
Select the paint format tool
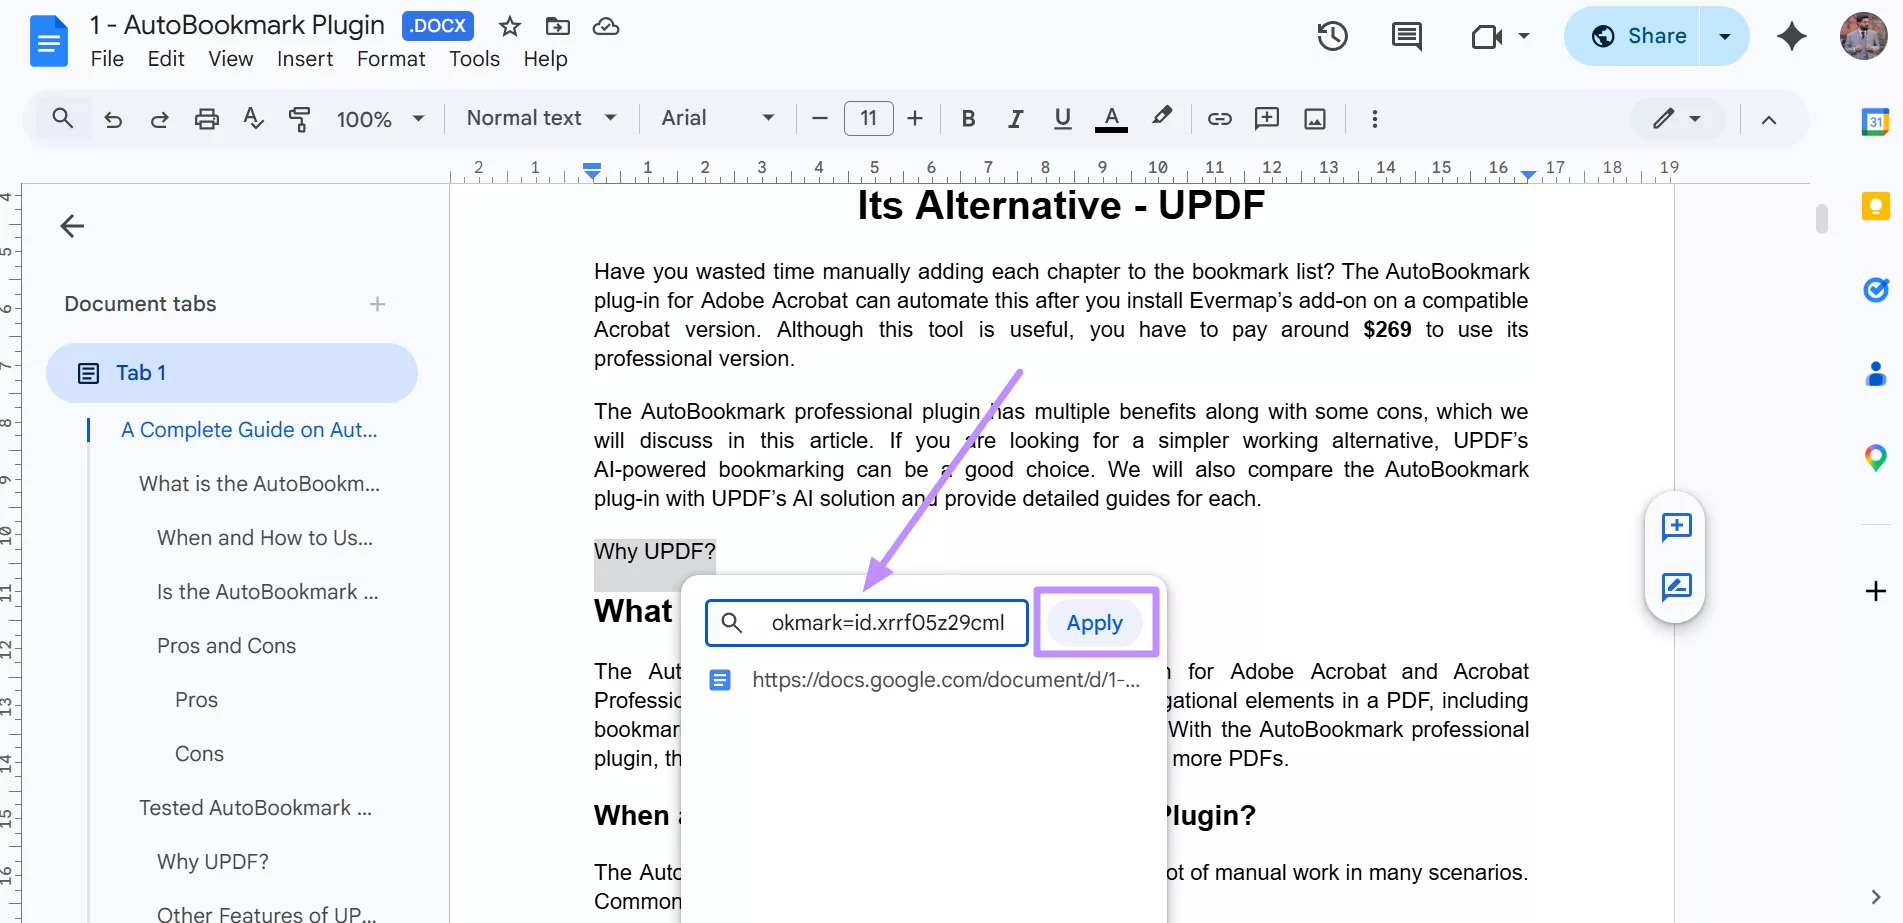299,118
